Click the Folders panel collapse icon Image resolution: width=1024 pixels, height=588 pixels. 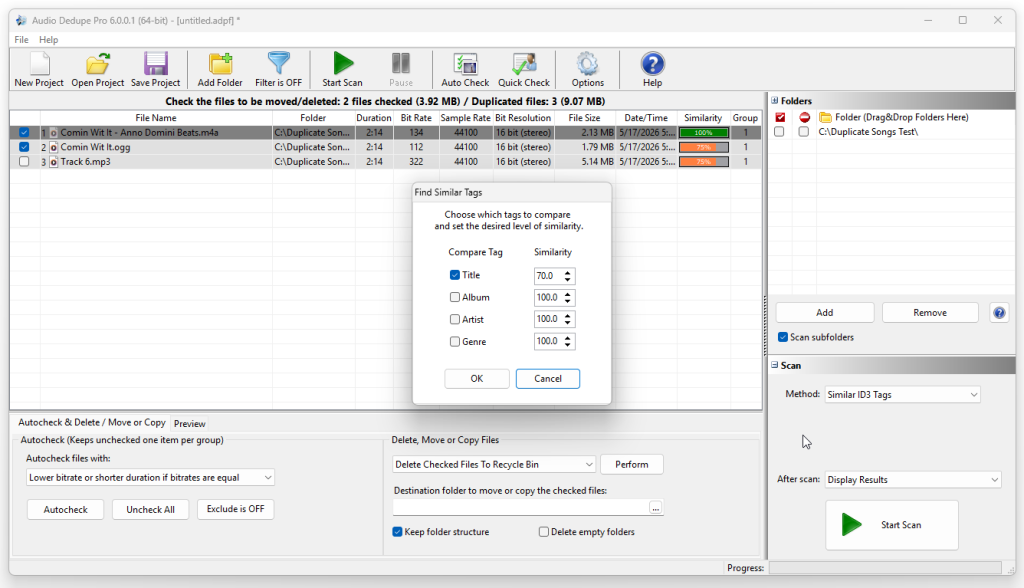[775, 101]
